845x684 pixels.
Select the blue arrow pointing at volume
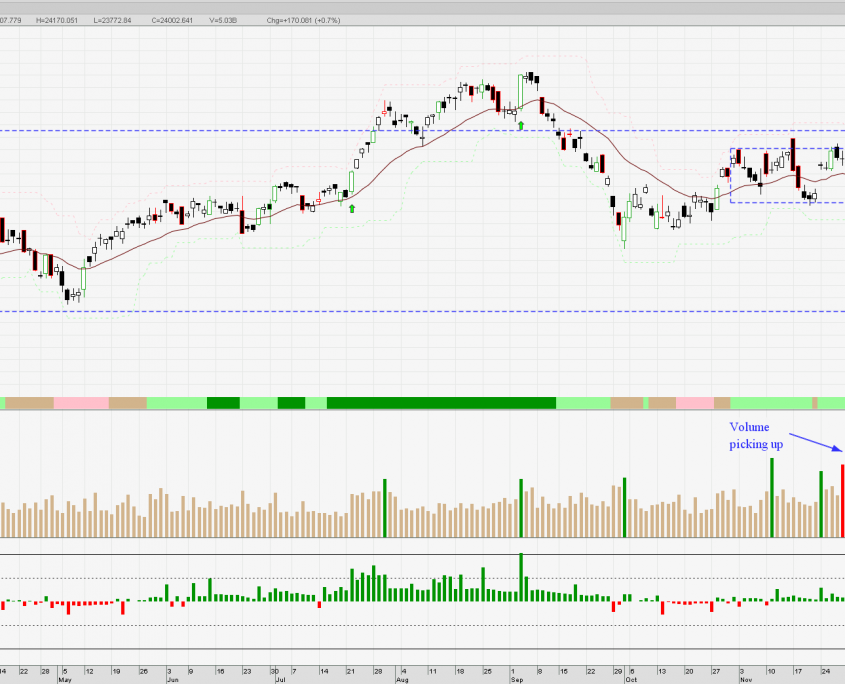point(814,441)
